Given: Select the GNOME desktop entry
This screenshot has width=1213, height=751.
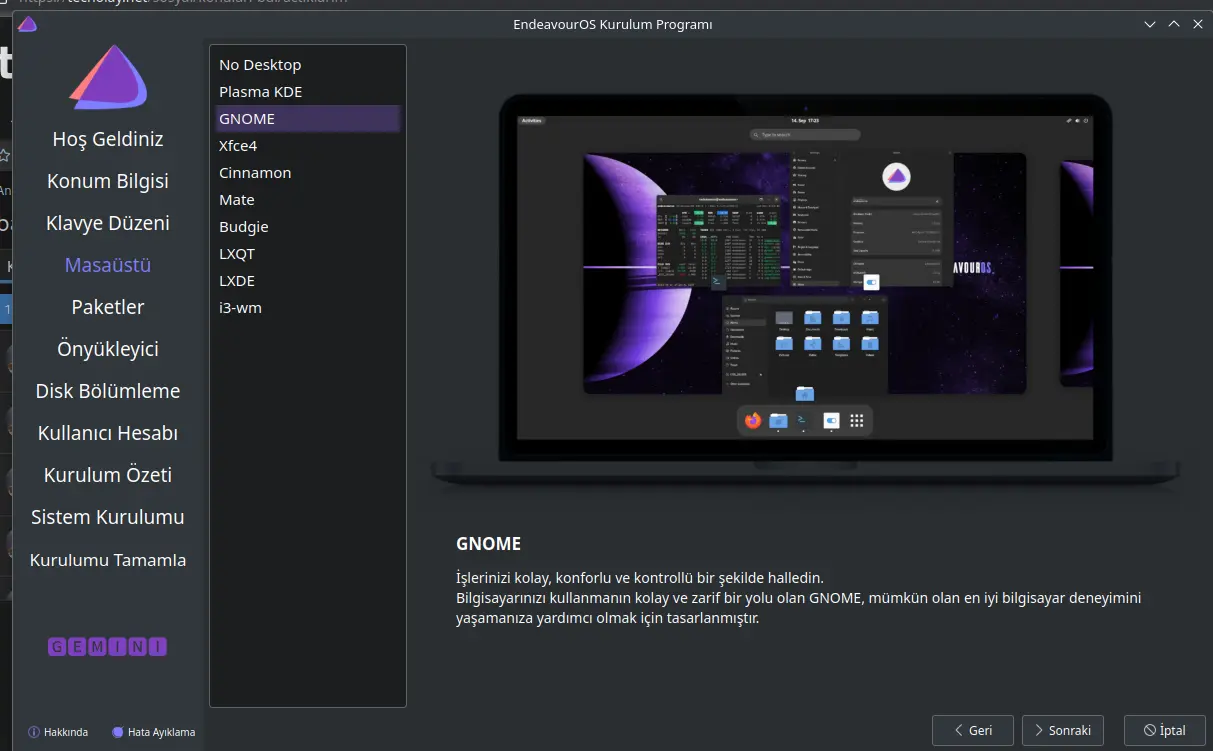Looking at the screenshot, I should 308,118.
